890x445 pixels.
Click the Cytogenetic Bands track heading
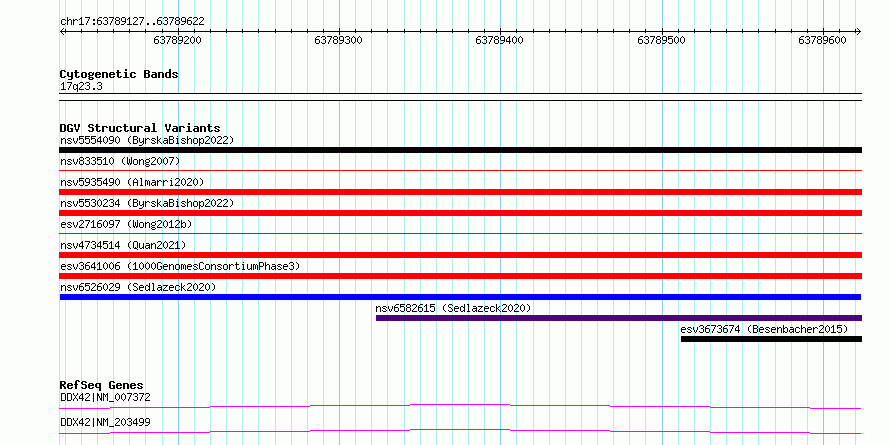click(119, 74)
